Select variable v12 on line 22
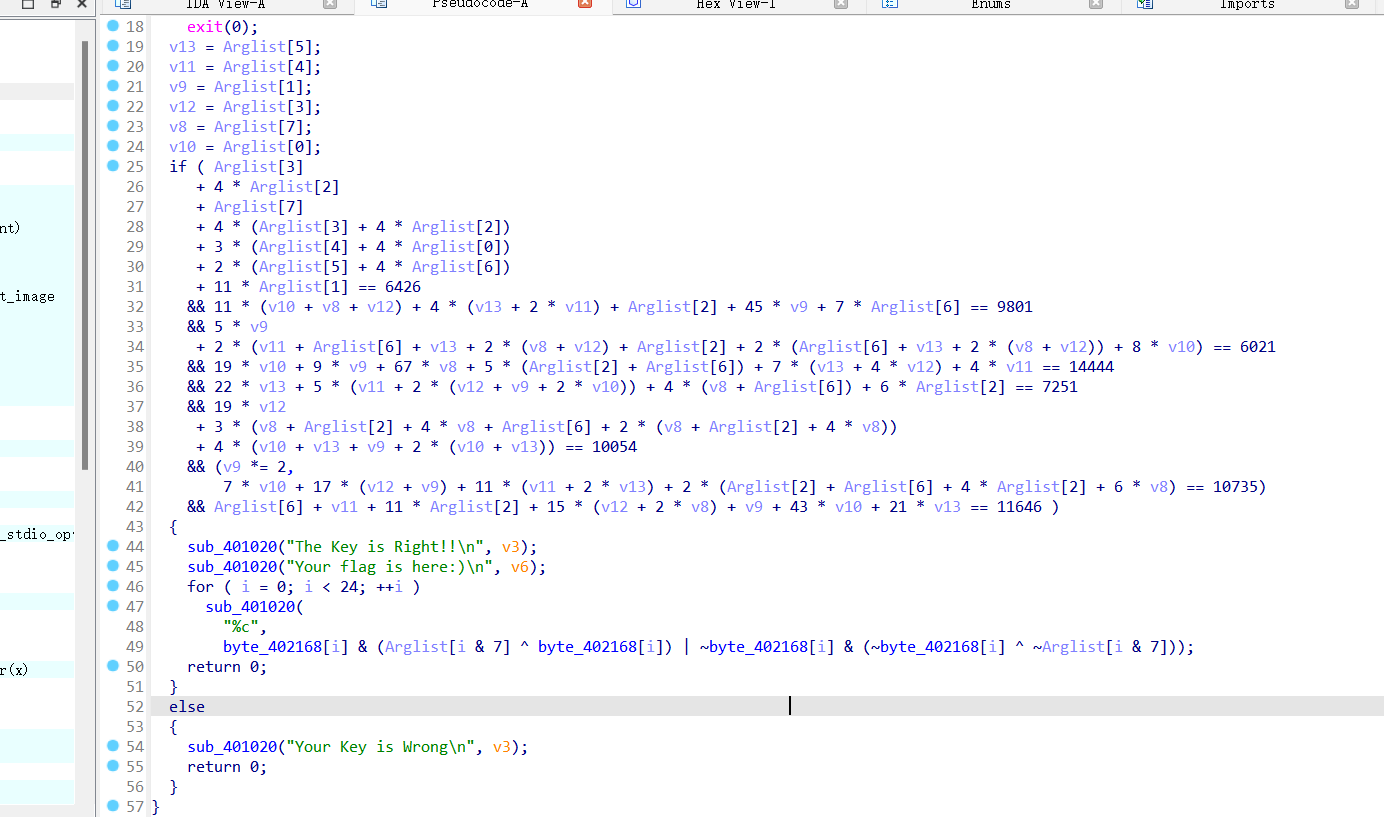 coord(182,107)
